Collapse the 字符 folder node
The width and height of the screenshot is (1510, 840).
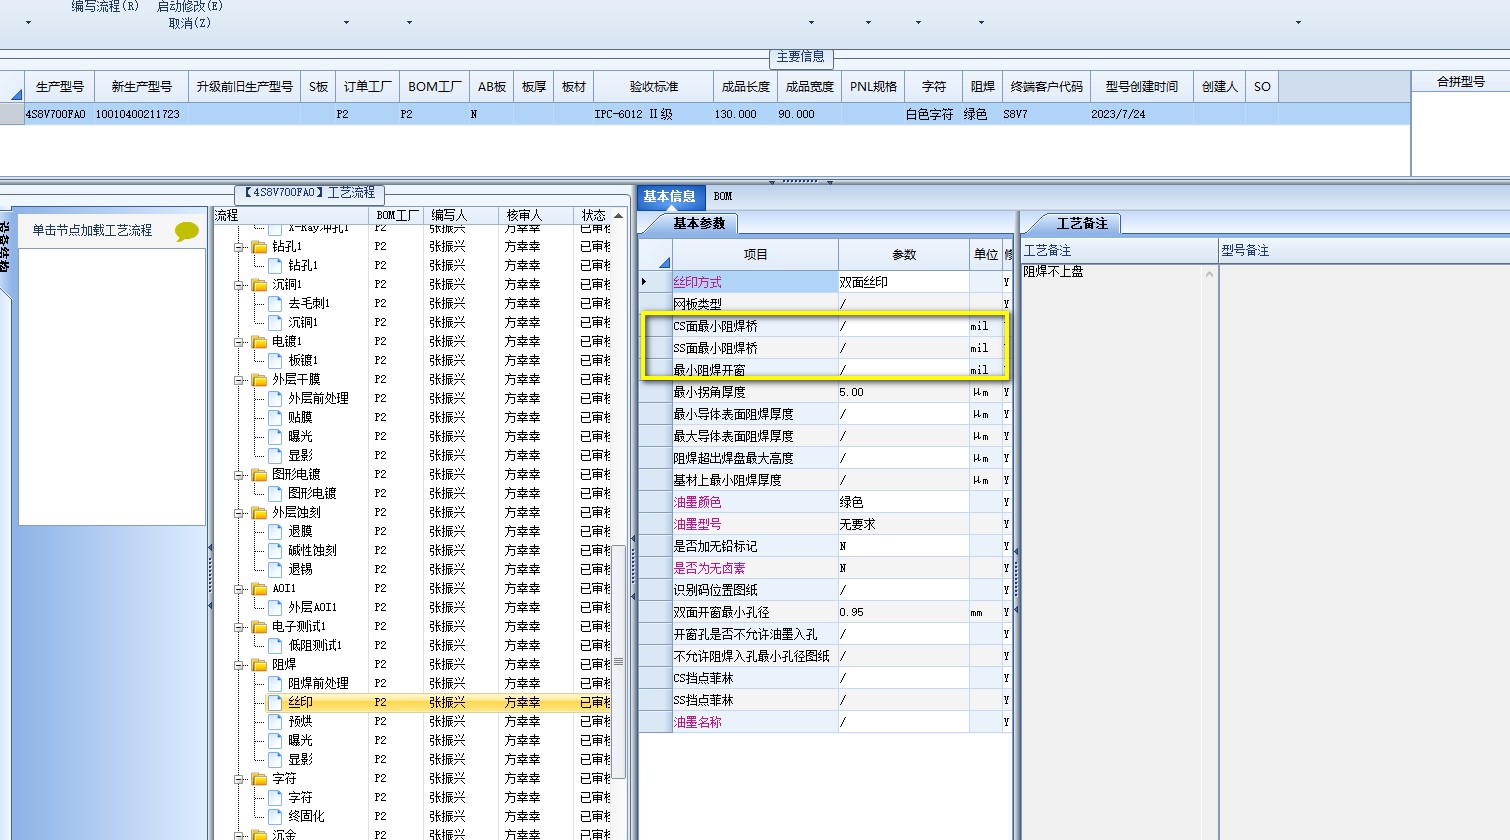click(240, 778)
